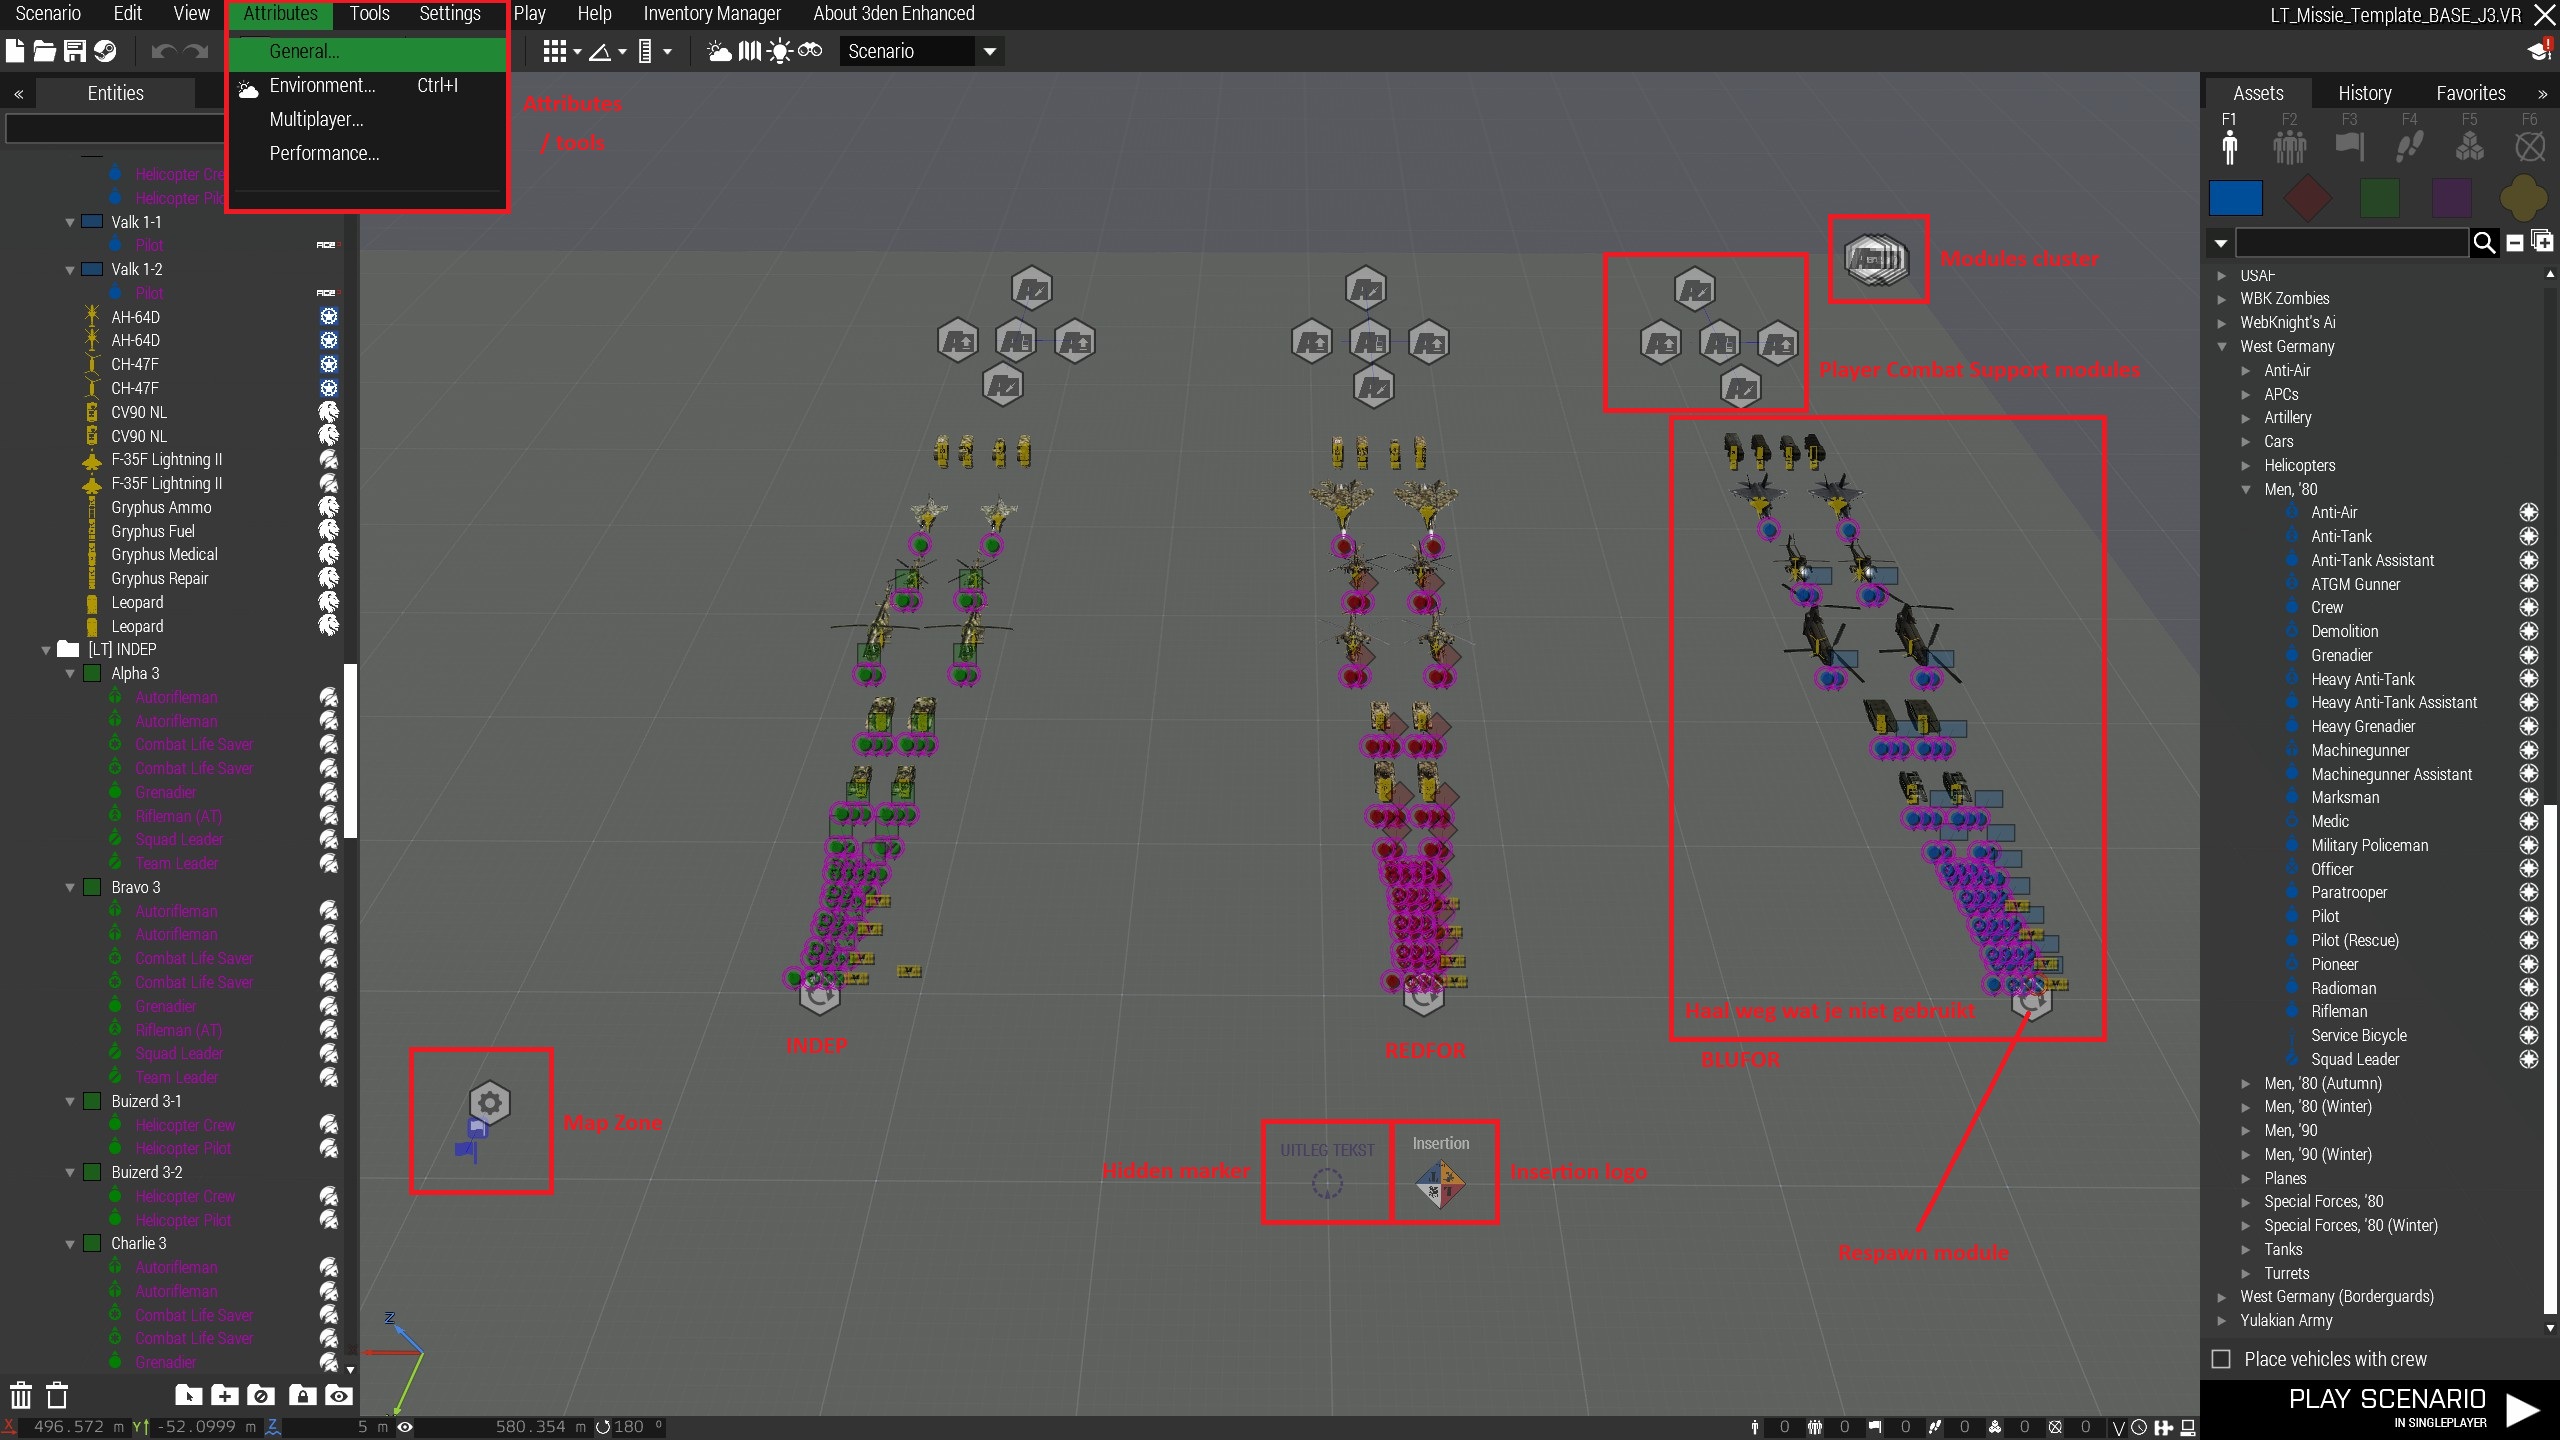Click the folder with disable symbol
This screenshot has height=1440, width=2560.
[261, 1395]
